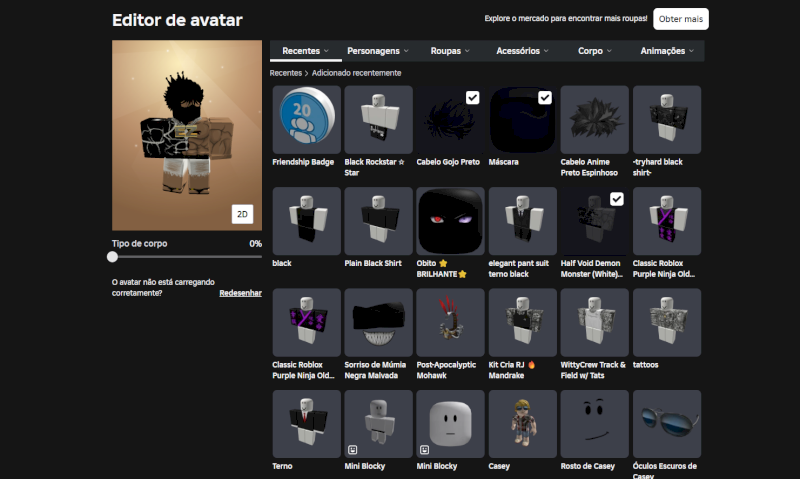Choose the Post-Apocalyptic Mohawk item
The width and height of the screenshot is (800, 479).
[450, 323]
